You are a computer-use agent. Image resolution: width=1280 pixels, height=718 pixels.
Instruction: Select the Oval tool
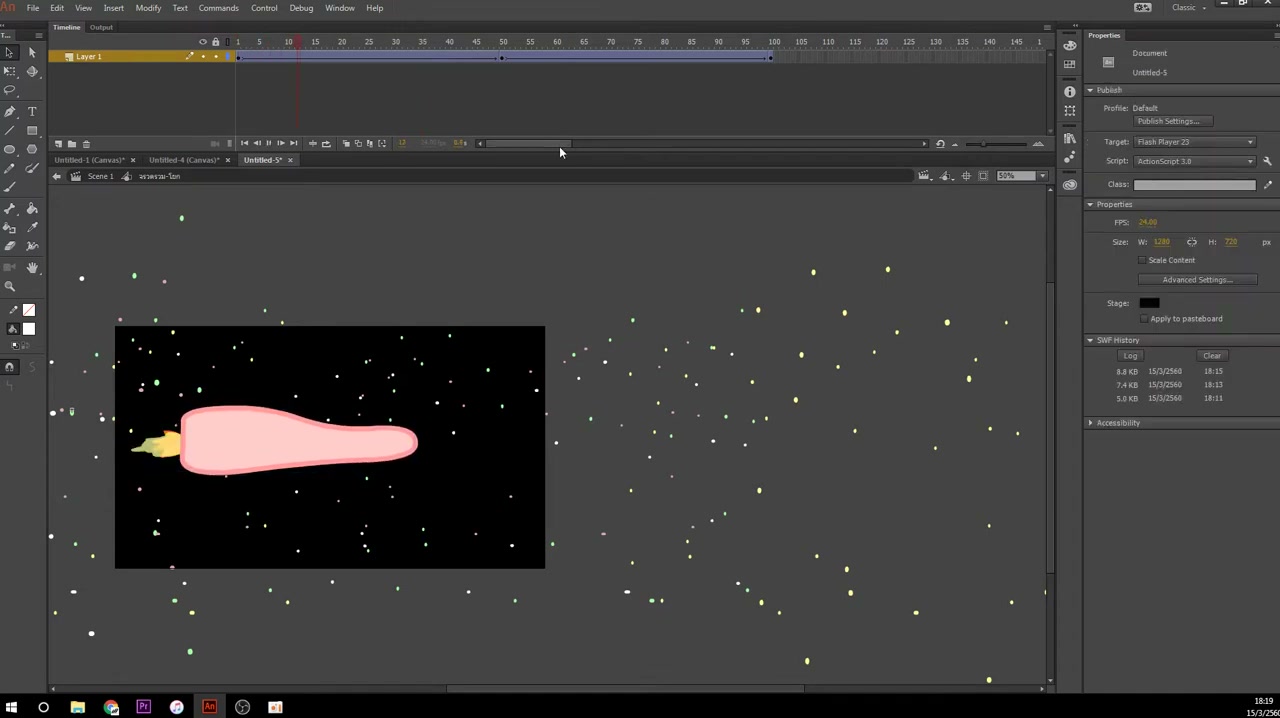click(10, 149)
